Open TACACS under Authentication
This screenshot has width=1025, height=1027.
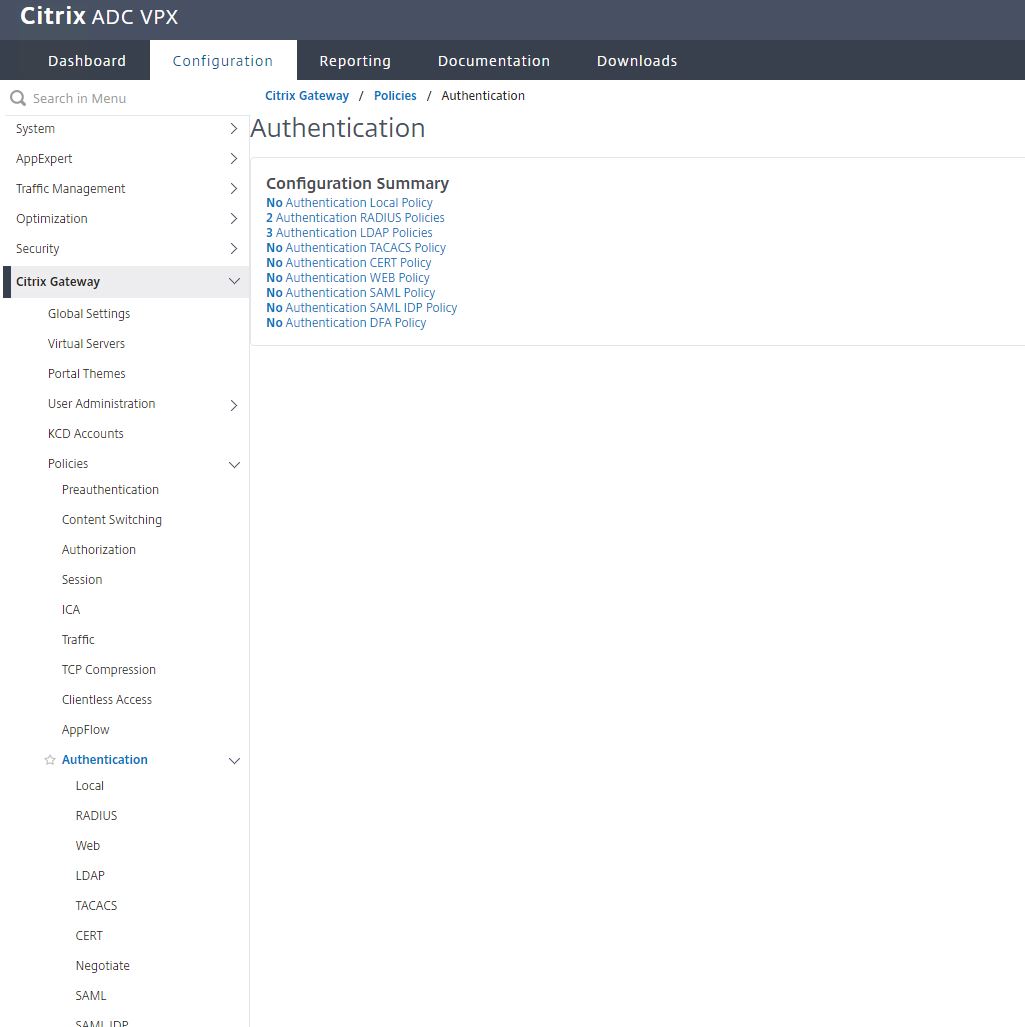pos(96,906)
